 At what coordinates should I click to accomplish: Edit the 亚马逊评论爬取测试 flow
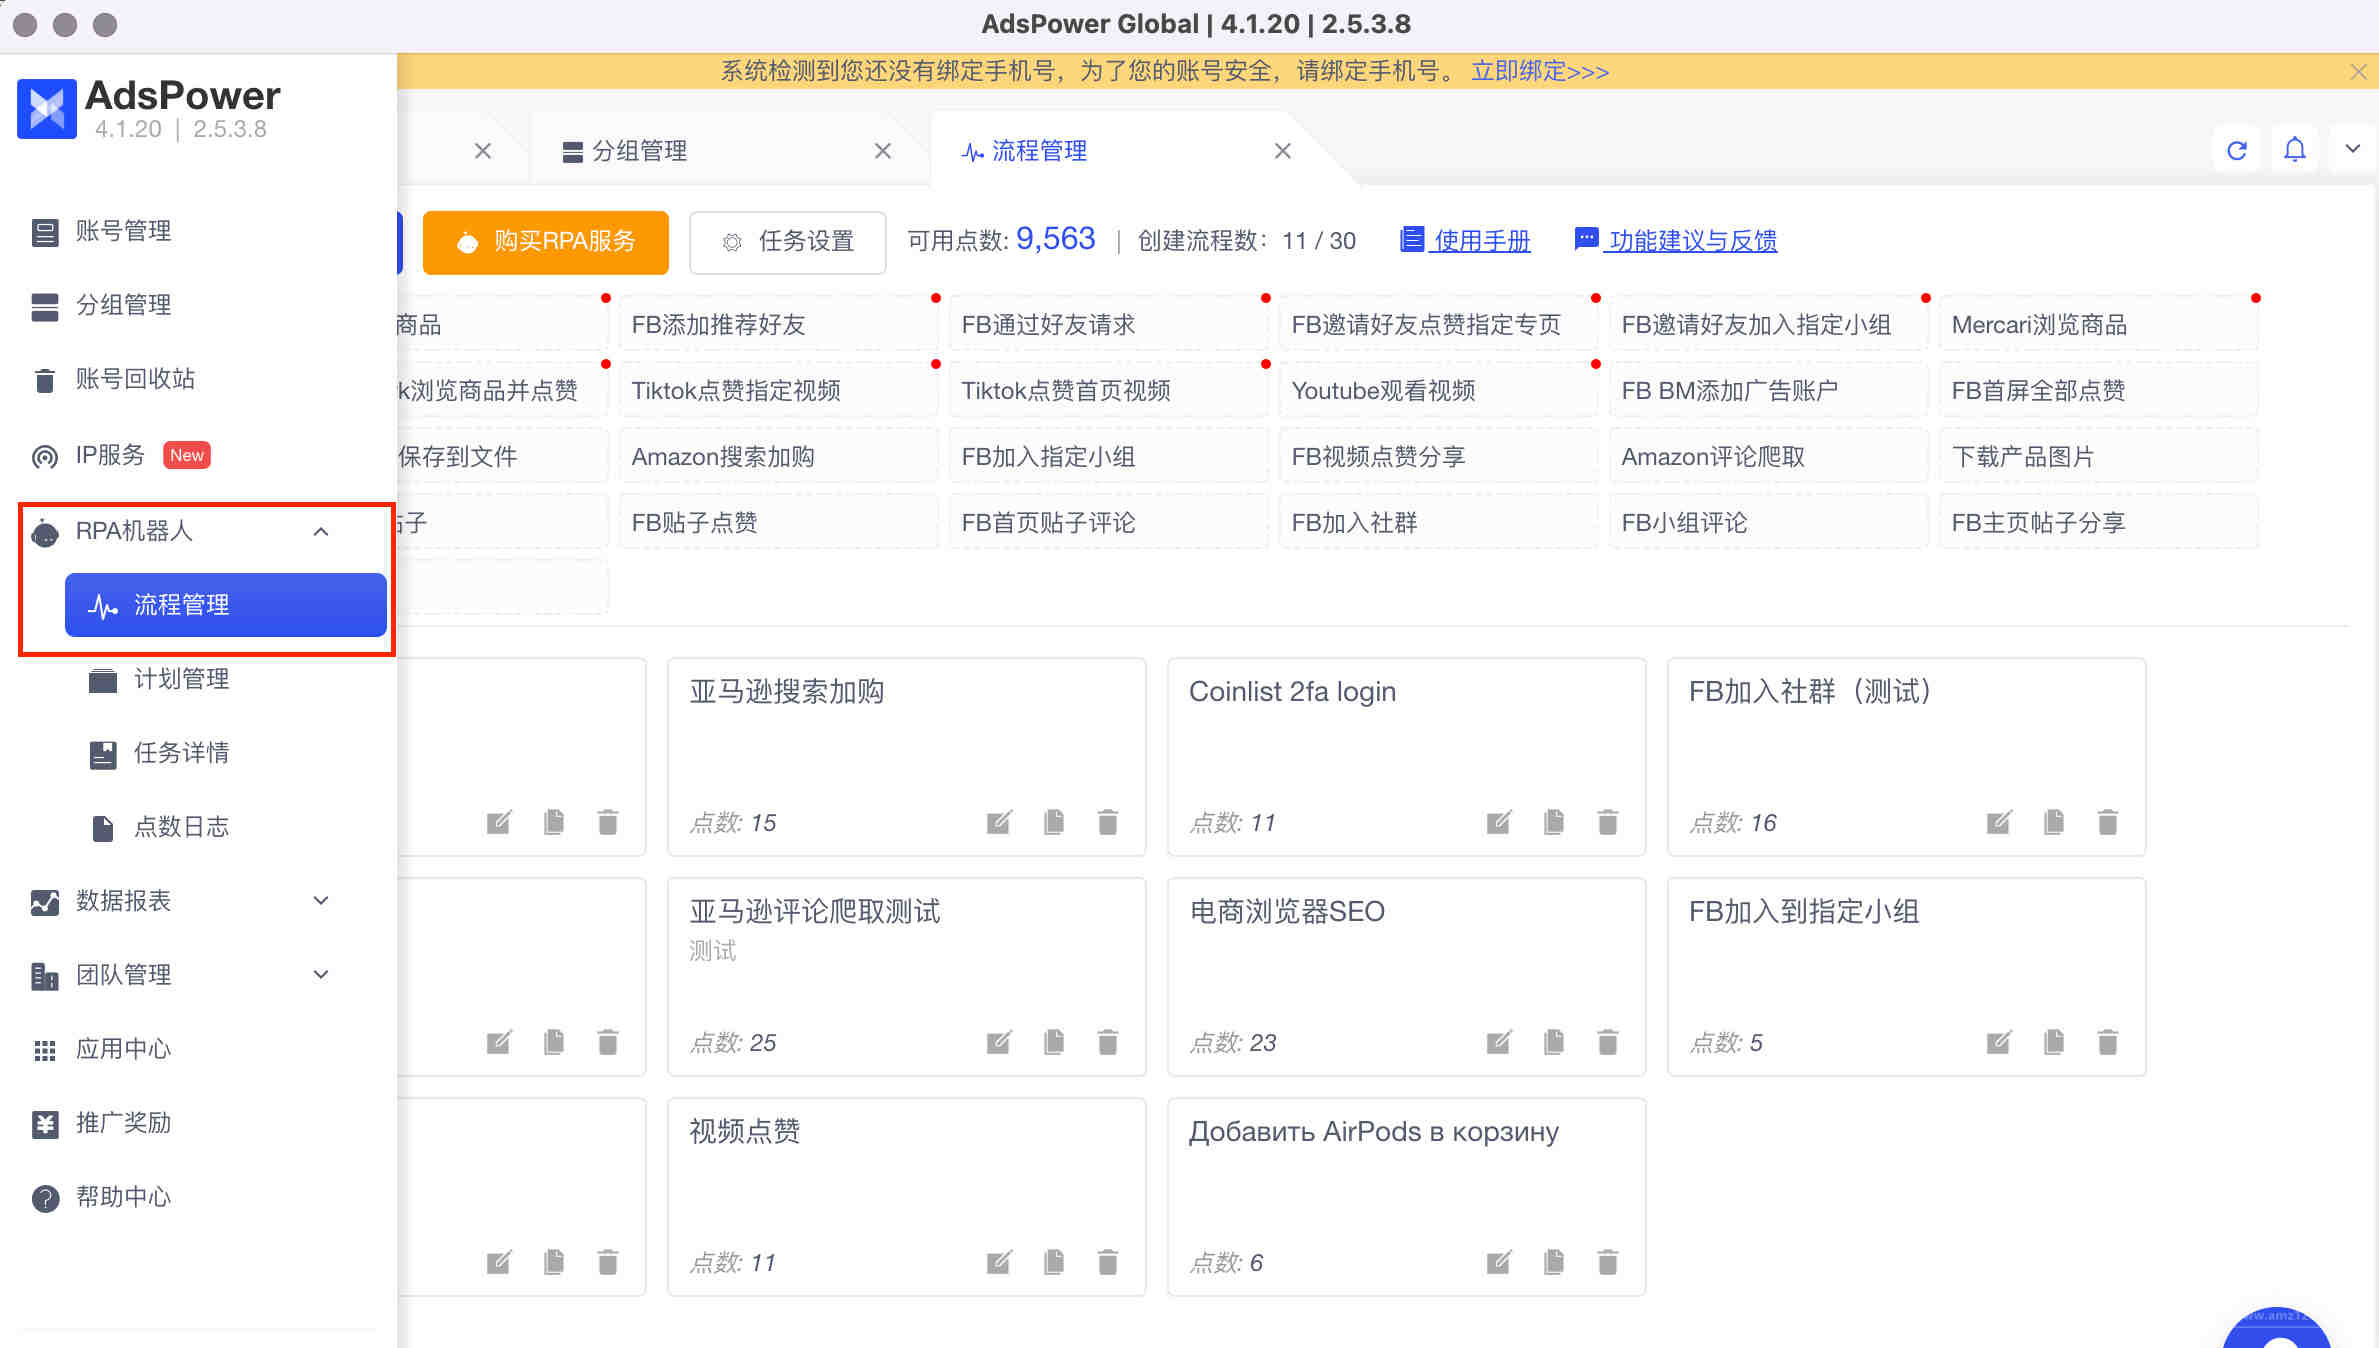point(998,1042)
